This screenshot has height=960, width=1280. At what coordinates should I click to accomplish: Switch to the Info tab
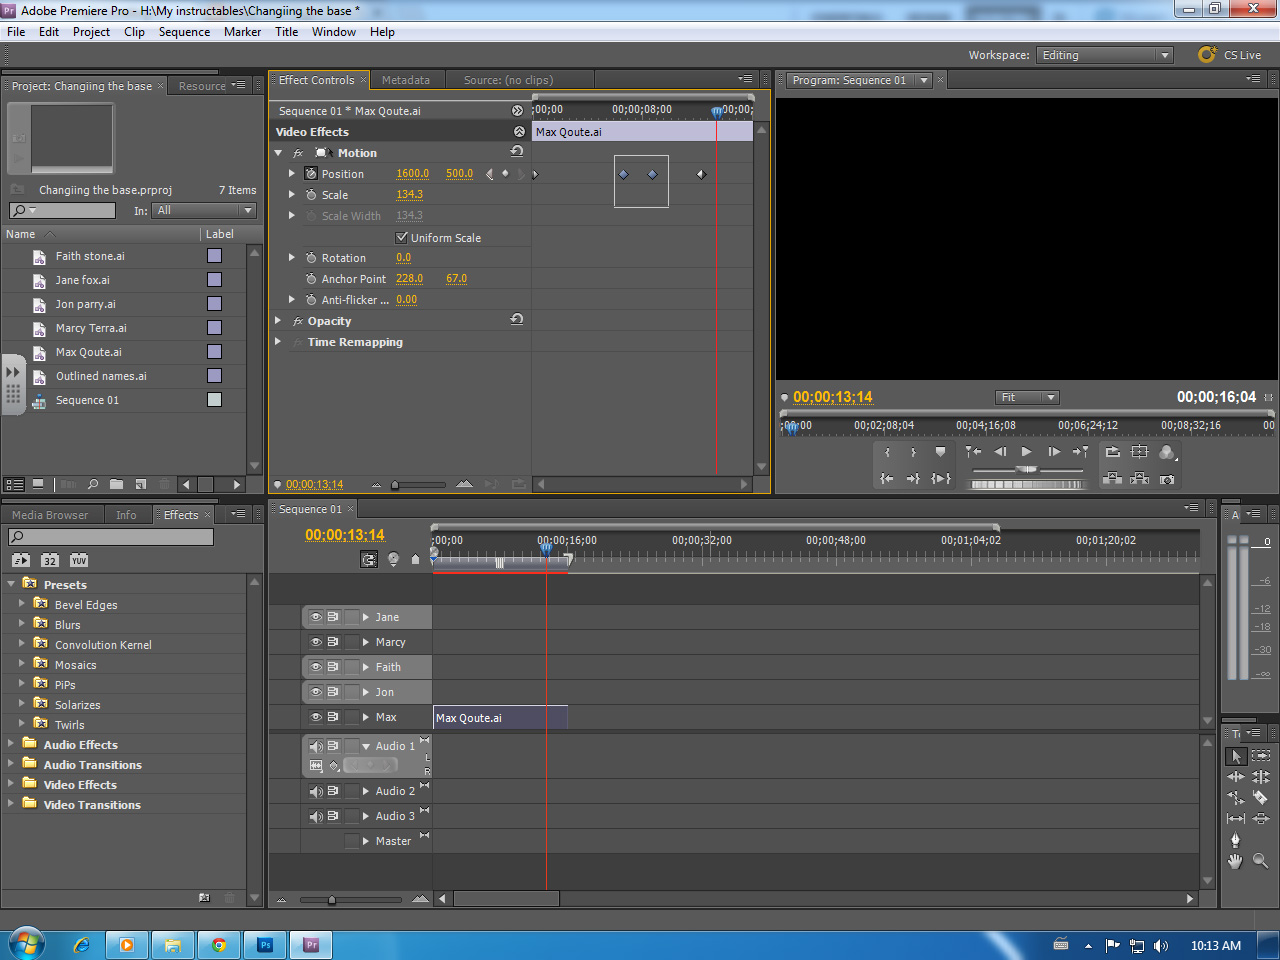(126, 515)
